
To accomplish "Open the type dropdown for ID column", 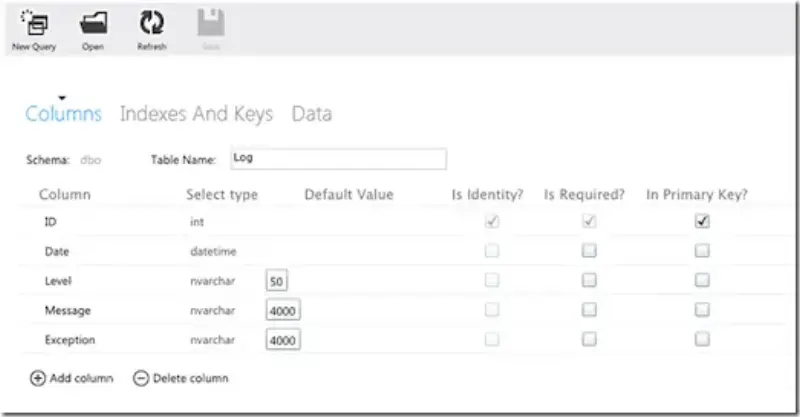I will point(197,222).
